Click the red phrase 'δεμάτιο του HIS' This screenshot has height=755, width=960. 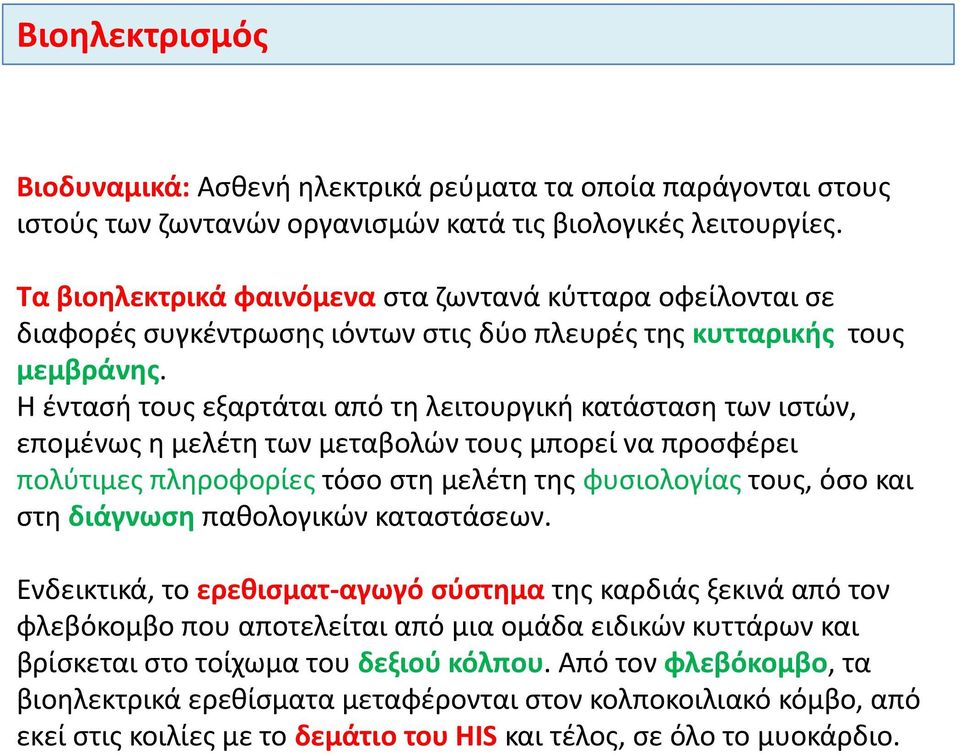[396, 736]
